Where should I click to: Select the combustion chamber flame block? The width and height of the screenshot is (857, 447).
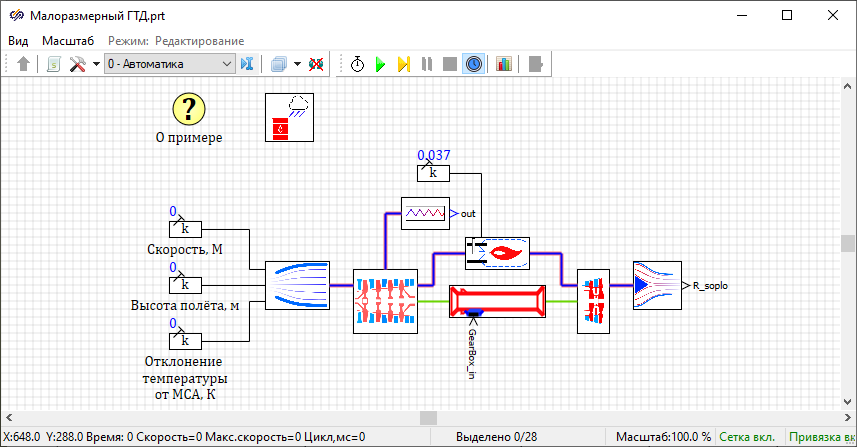pos(498,252)
